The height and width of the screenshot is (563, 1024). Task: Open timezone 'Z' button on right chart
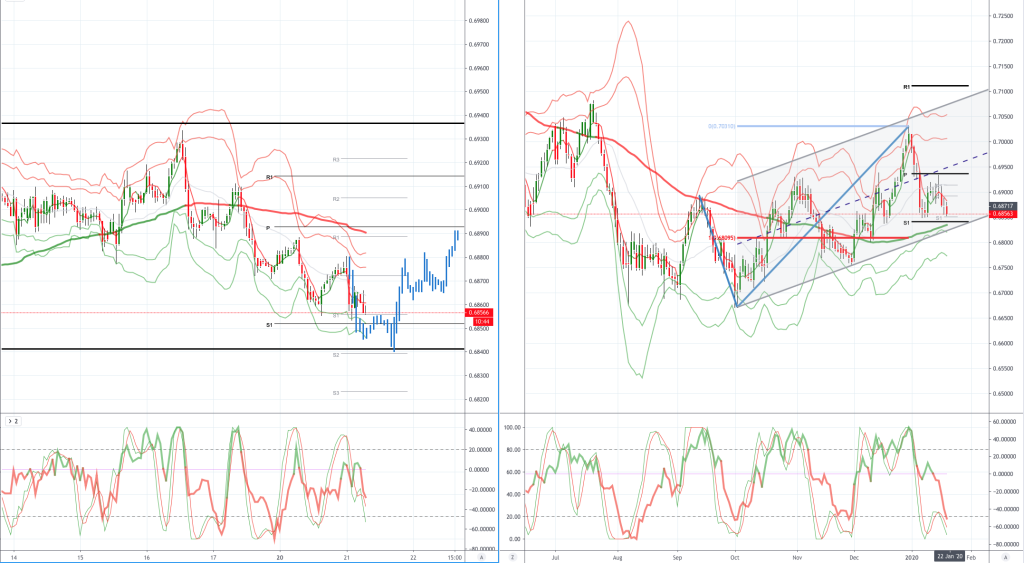pos(513,558)
